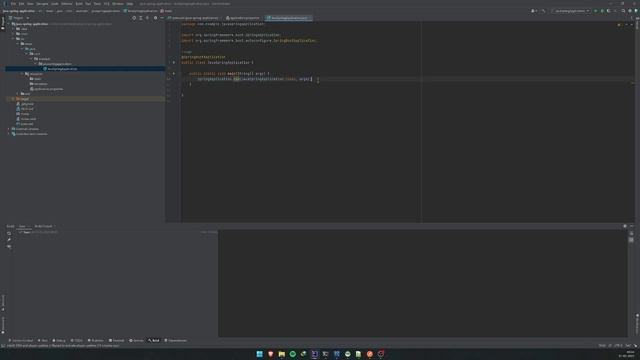The height and width of the screenshot is (360, 640).
Task: Select JavaSpringApplication class in tree
Action: pos(60,69)
